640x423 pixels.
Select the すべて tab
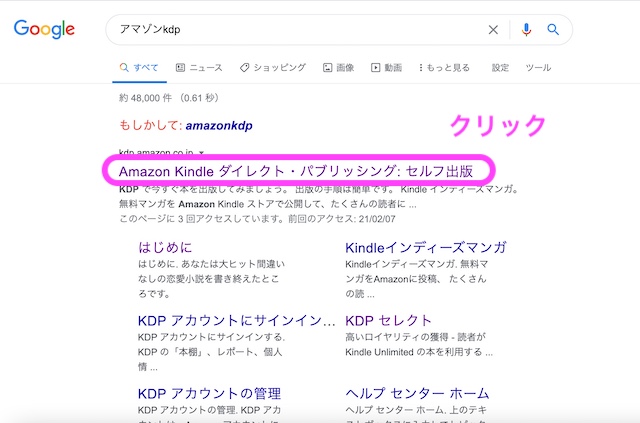(138, 68)
